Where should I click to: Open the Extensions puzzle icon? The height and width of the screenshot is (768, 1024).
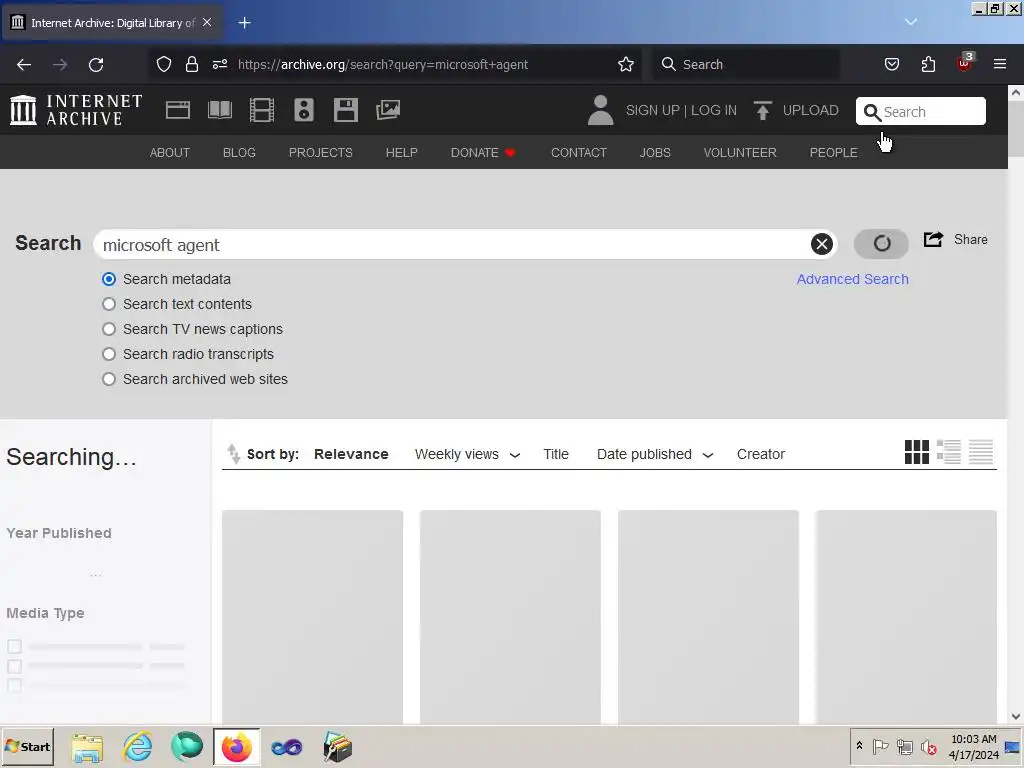[928, 65]
